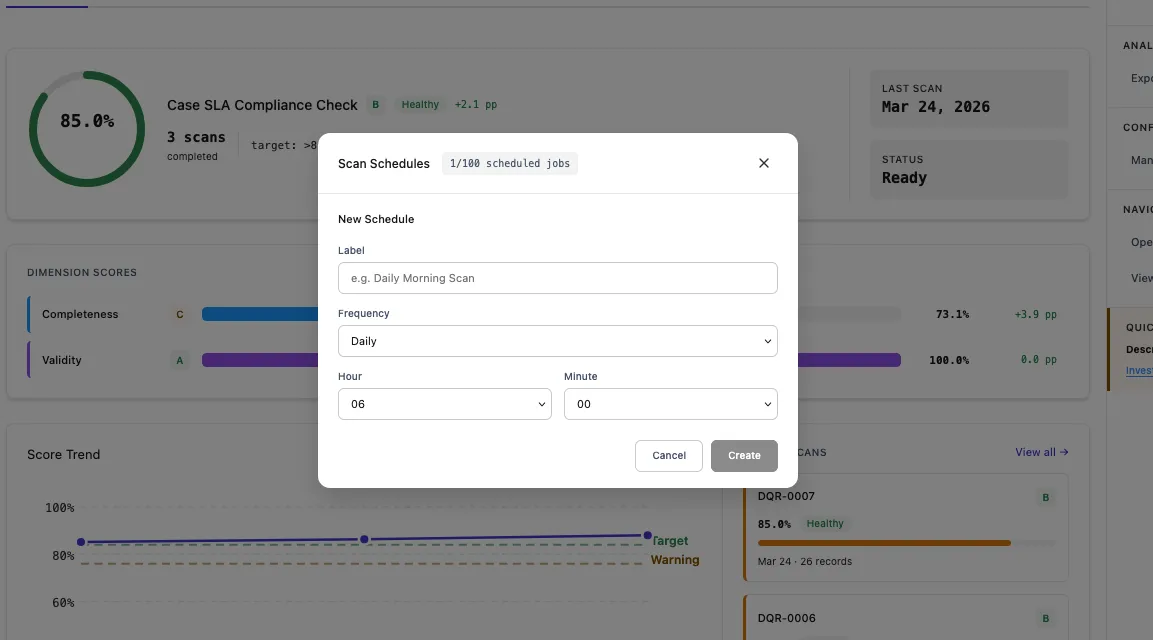Select Manage in the Configuration sidebar section

point(1143,159)
